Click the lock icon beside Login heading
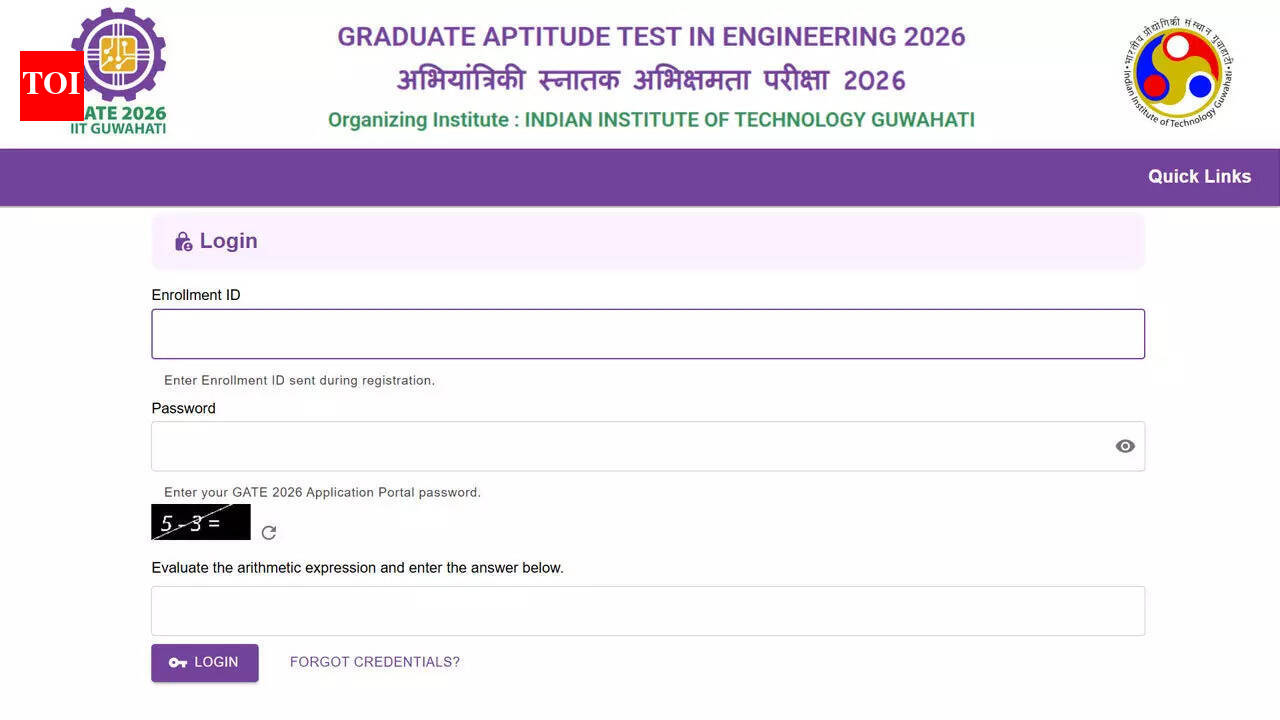The image size is (1280, 720). pos(182,240)
